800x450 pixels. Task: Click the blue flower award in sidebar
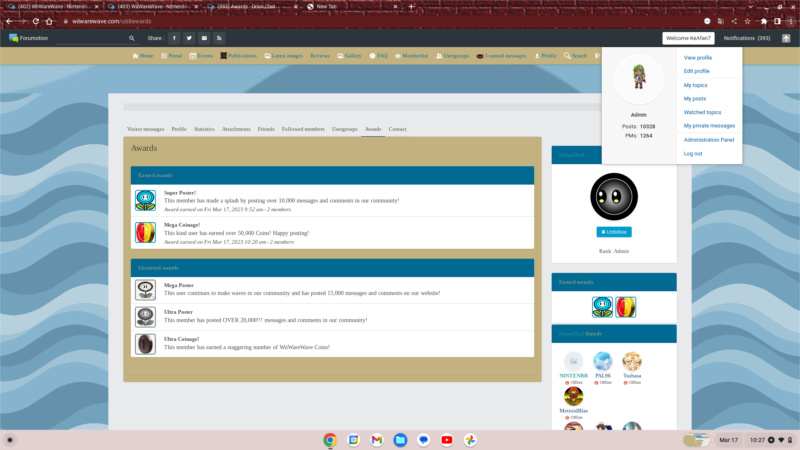tap(602, 307)
